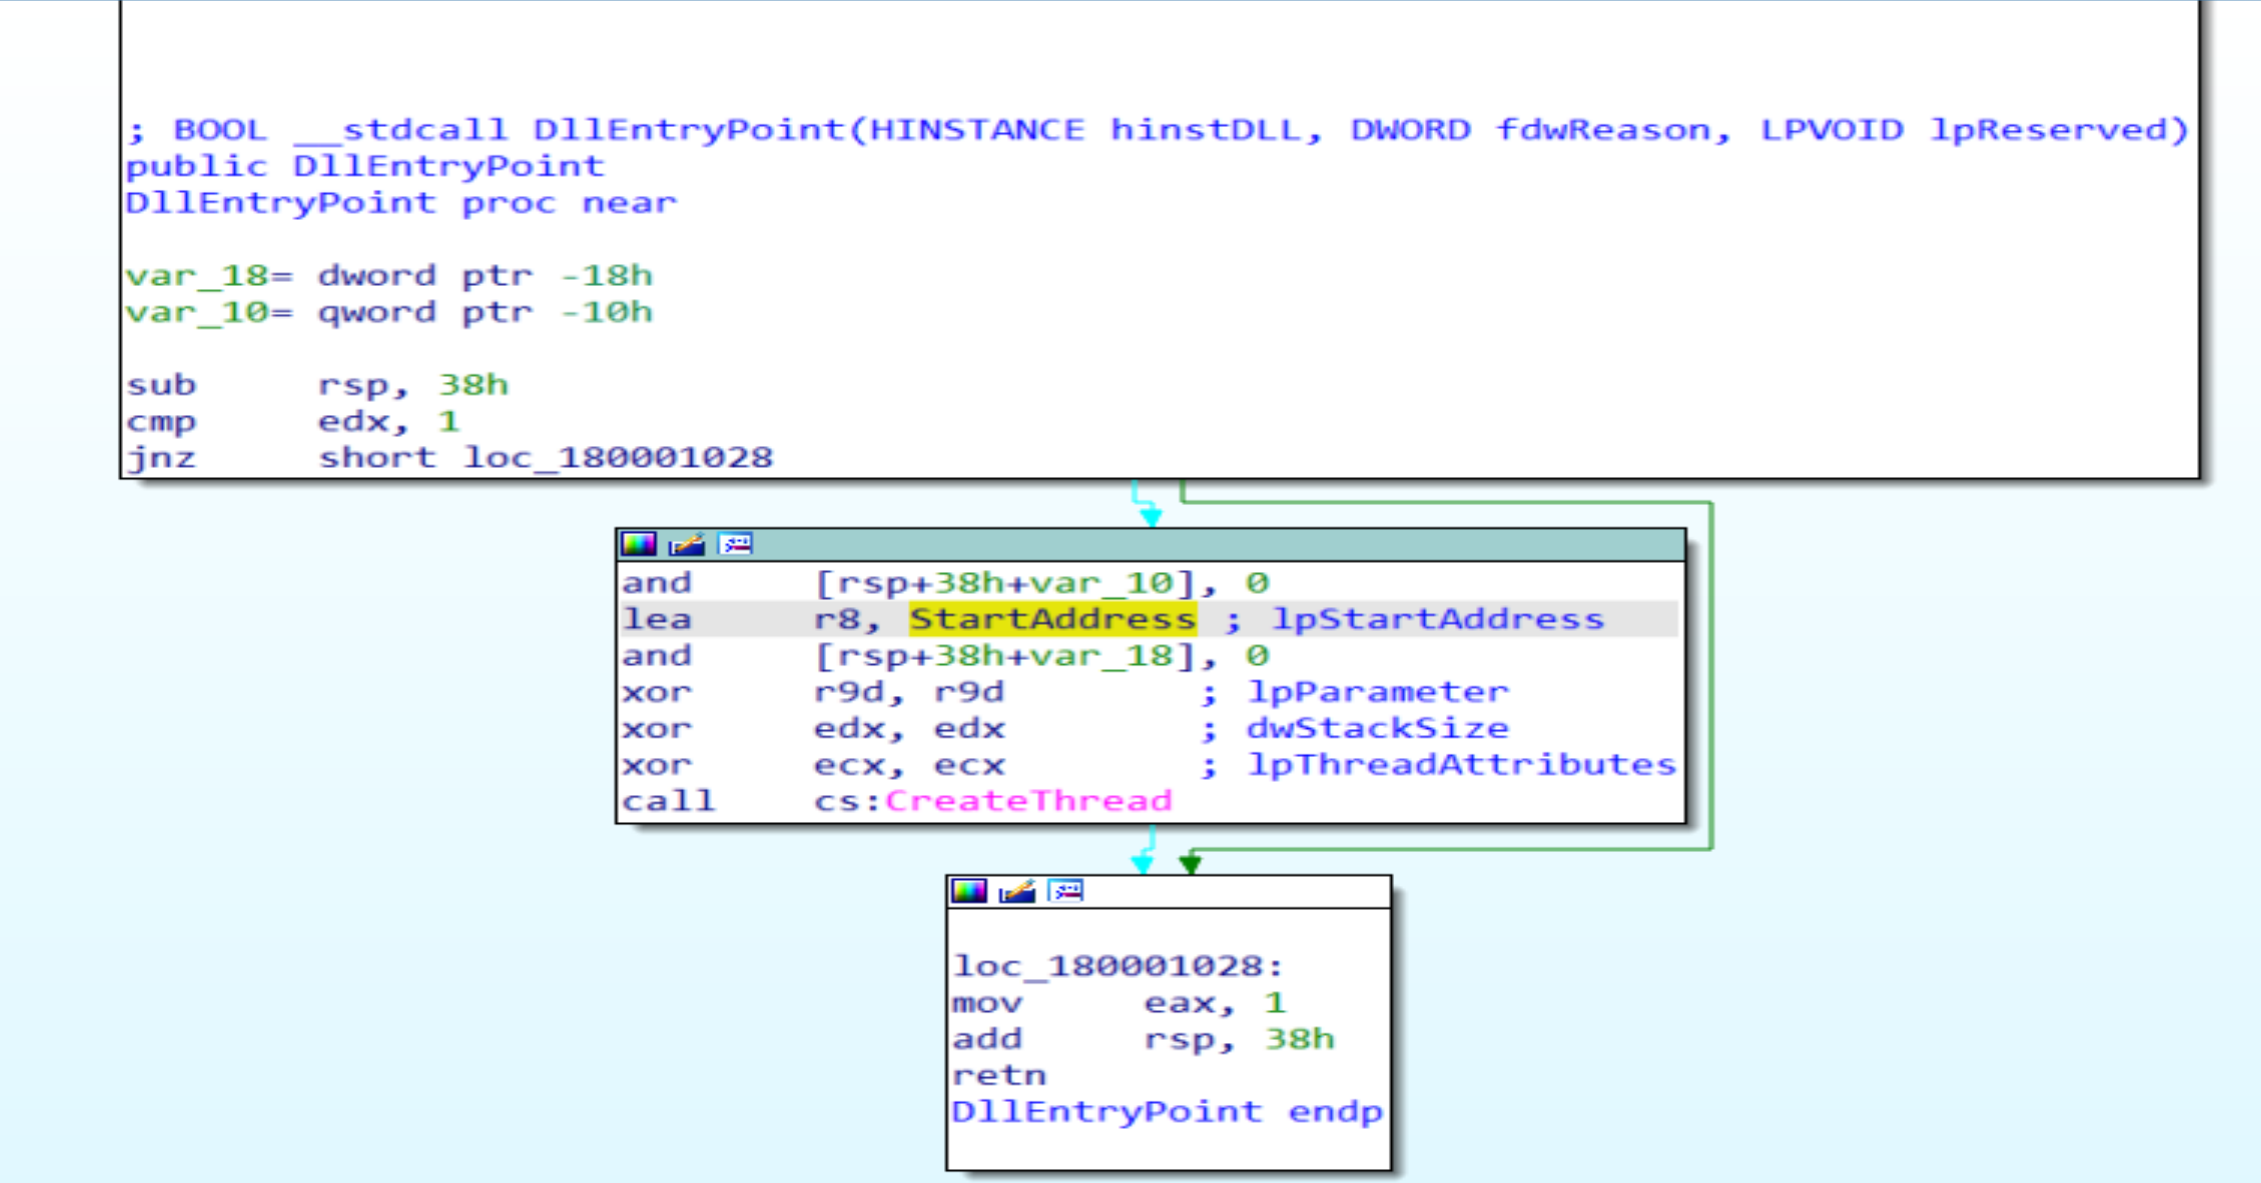Click group nodes icon in loc_180001028 block
This screenshot has height=1183, width=2261.
[x=1066, y=891]
